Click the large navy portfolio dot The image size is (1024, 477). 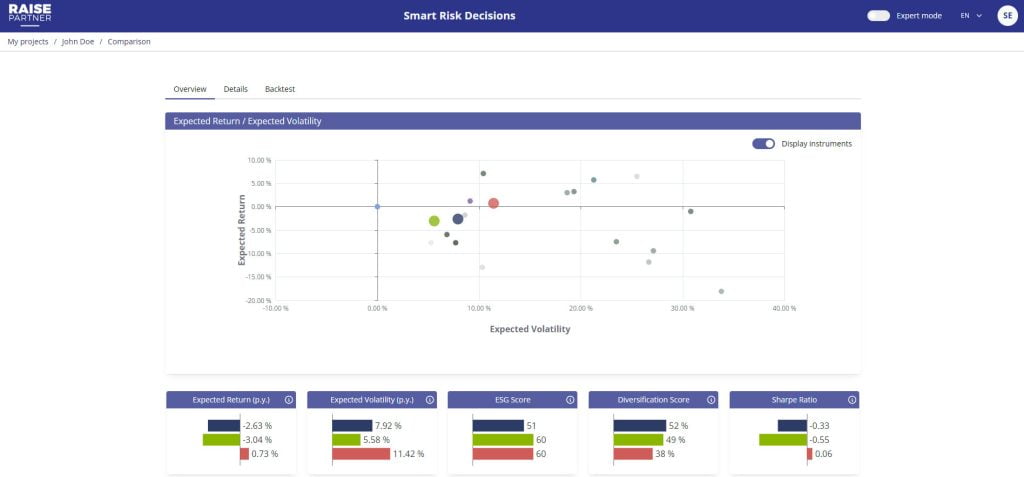click(x=458, y=219)
